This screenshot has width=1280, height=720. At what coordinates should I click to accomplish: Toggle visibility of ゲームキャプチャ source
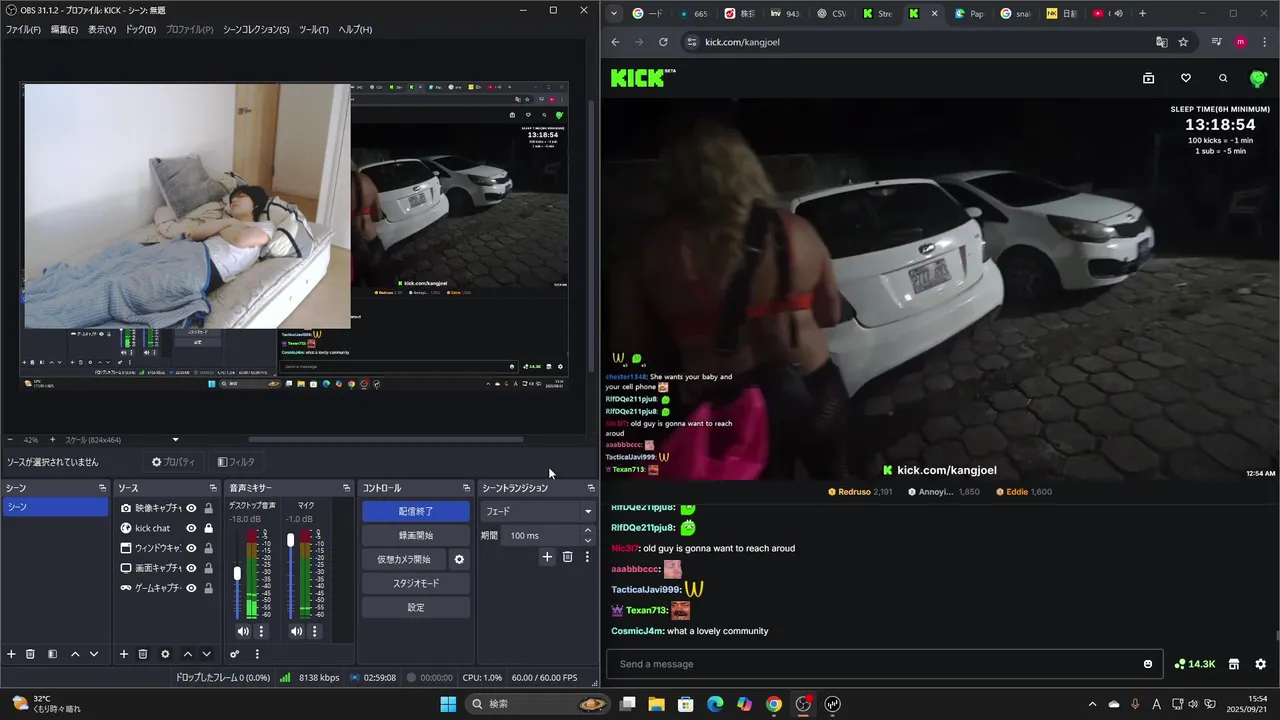click(x=191, y=588)
